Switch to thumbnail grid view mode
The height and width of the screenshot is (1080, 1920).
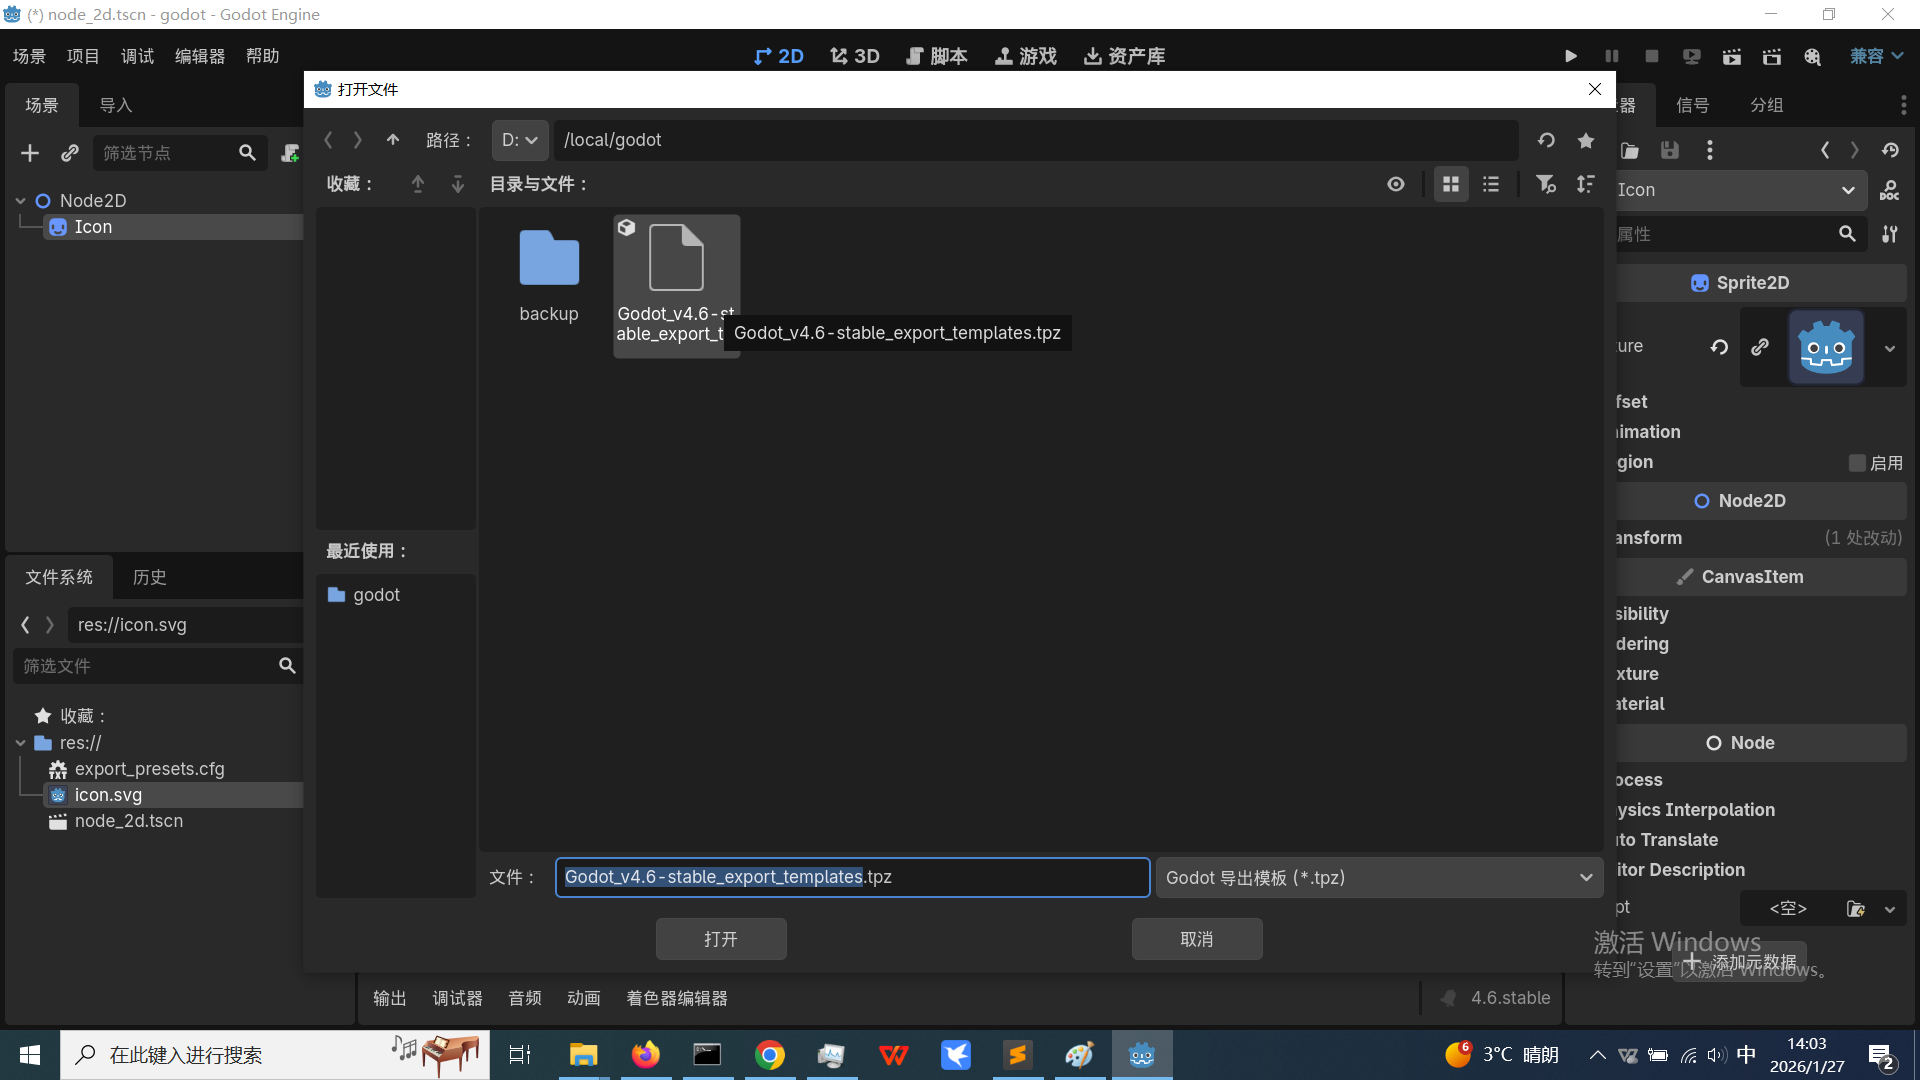[1450, 184]
